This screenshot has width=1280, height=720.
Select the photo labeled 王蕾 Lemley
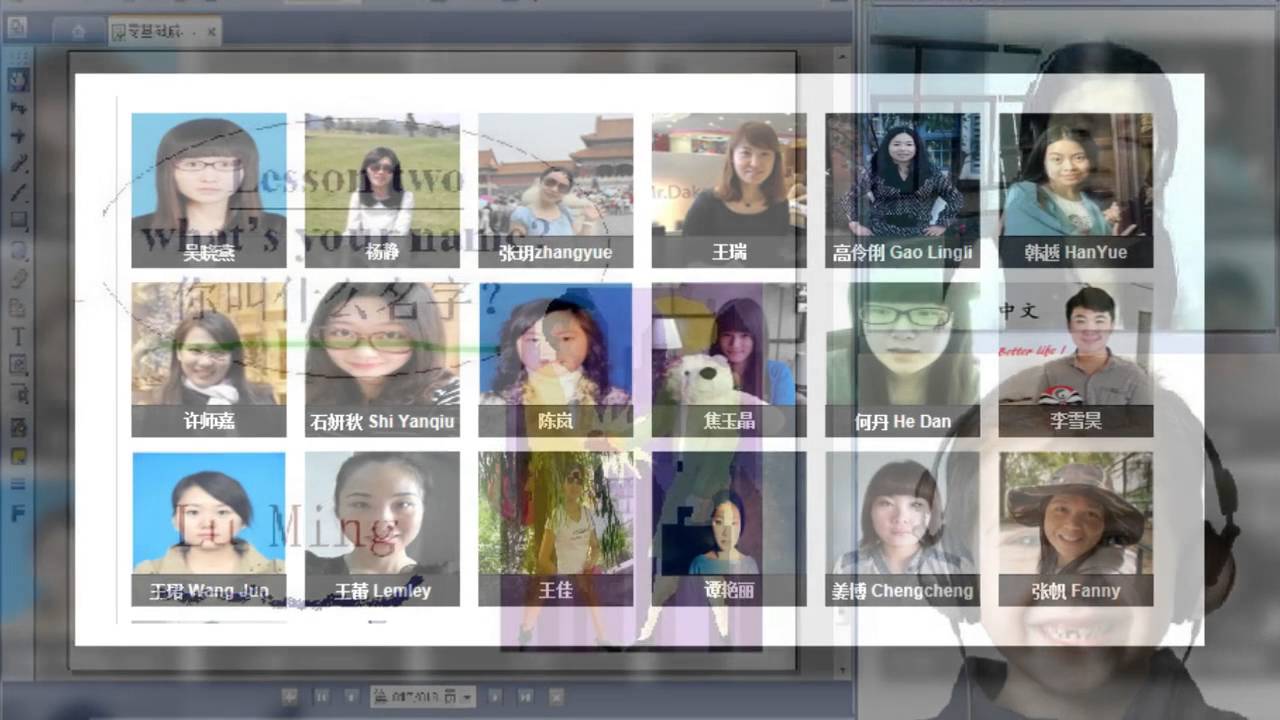pyautogui.click(x=382, y=529)
